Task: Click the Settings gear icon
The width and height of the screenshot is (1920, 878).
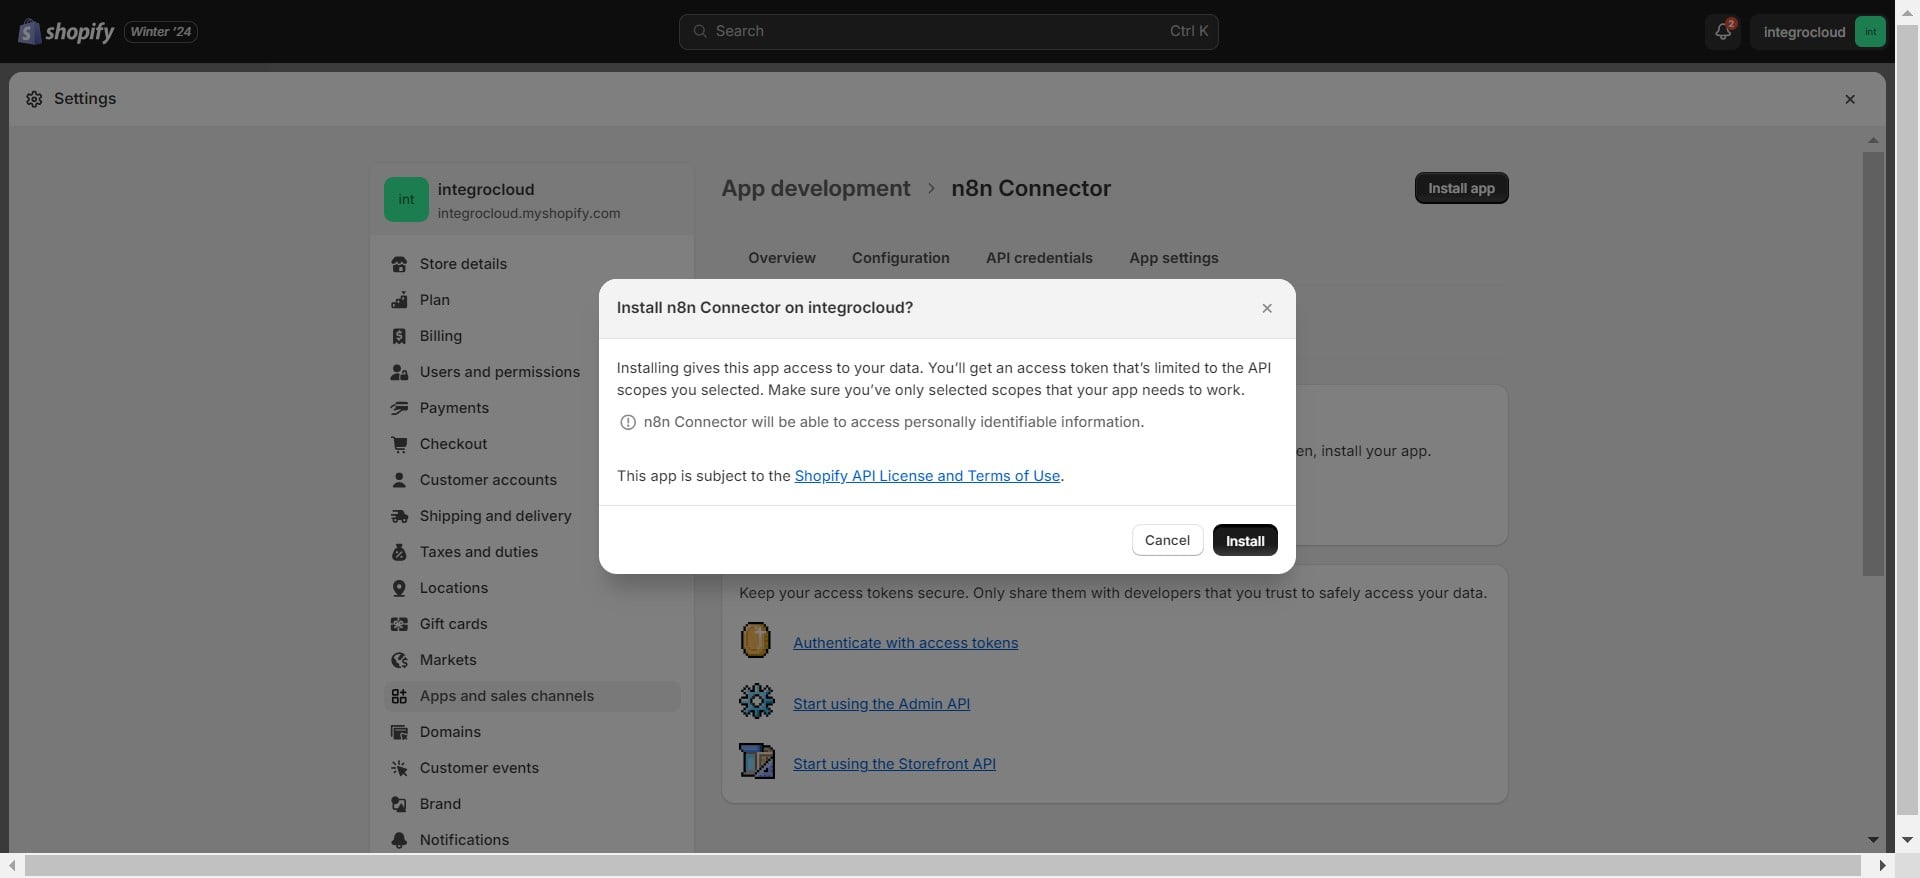Action: (34, 99)
